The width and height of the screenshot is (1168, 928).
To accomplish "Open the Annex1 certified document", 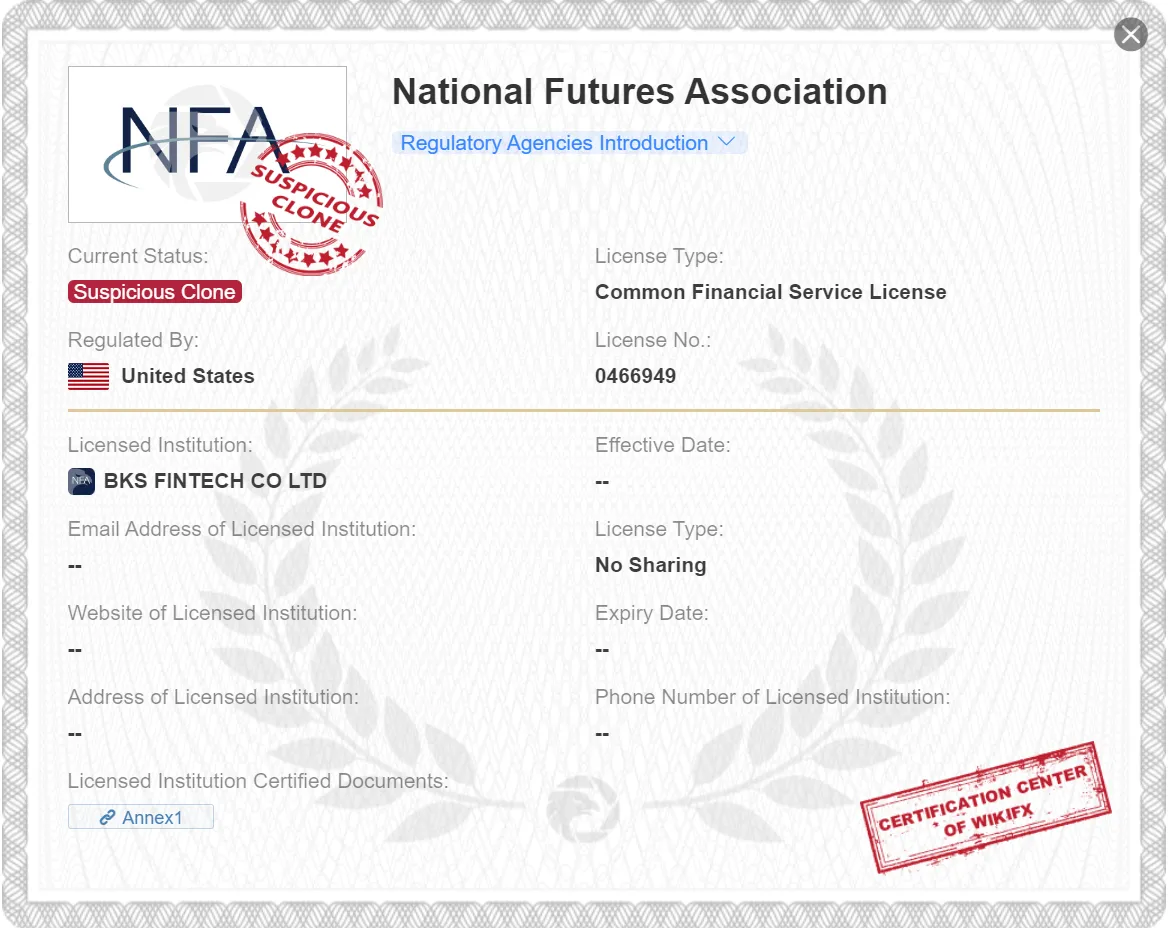I will 141,817.
